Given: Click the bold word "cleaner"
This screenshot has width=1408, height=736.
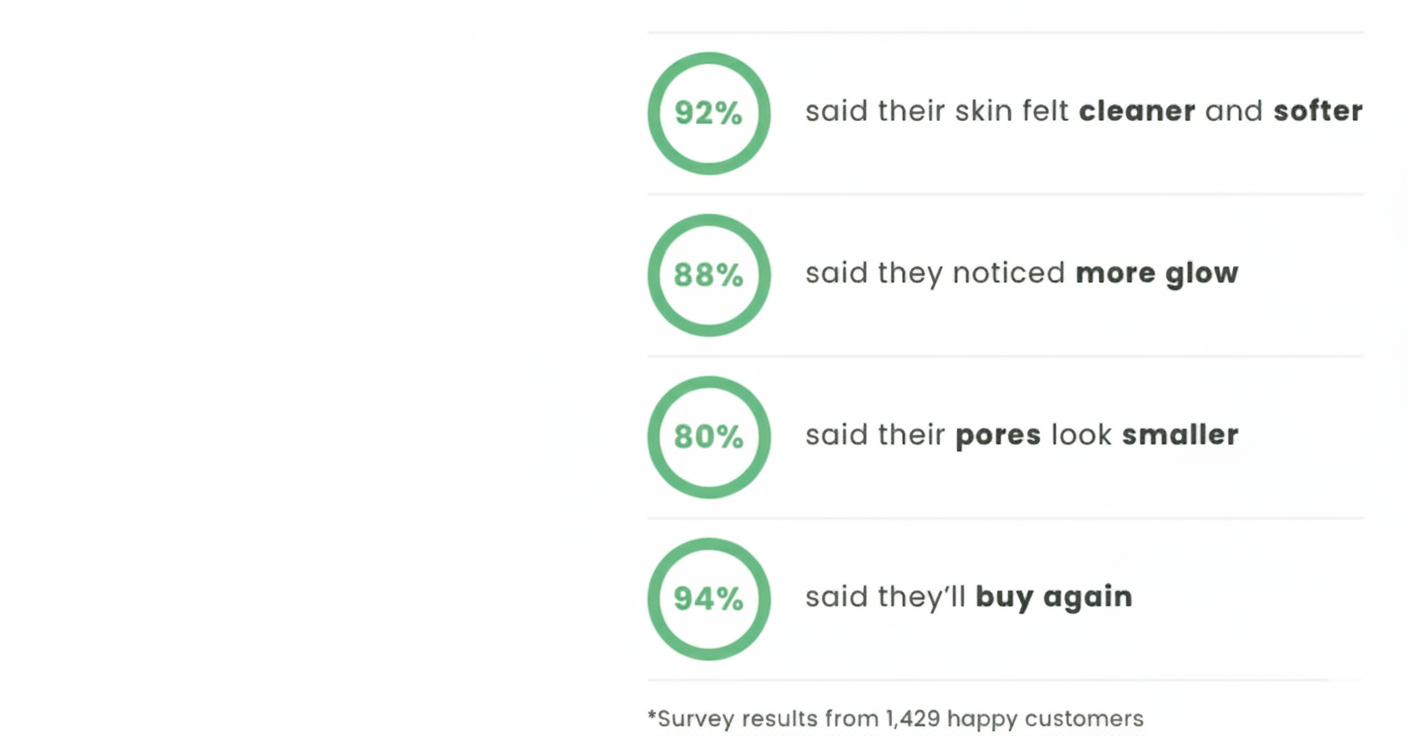Looking at the screenshot, I should coord(1137,111).
